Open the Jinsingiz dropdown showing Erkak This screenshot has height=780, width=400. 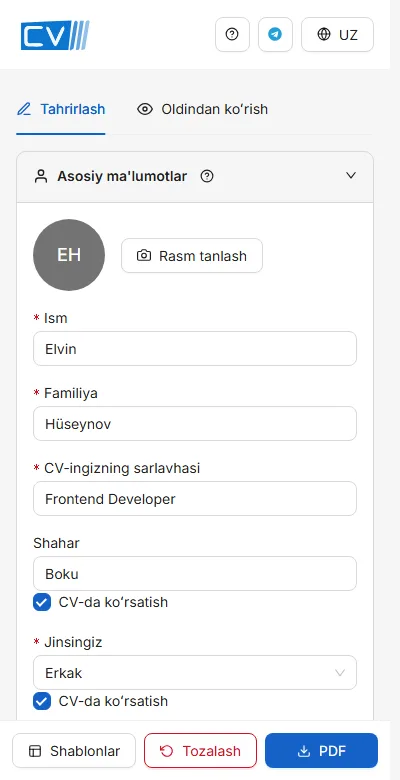(195, 673)
